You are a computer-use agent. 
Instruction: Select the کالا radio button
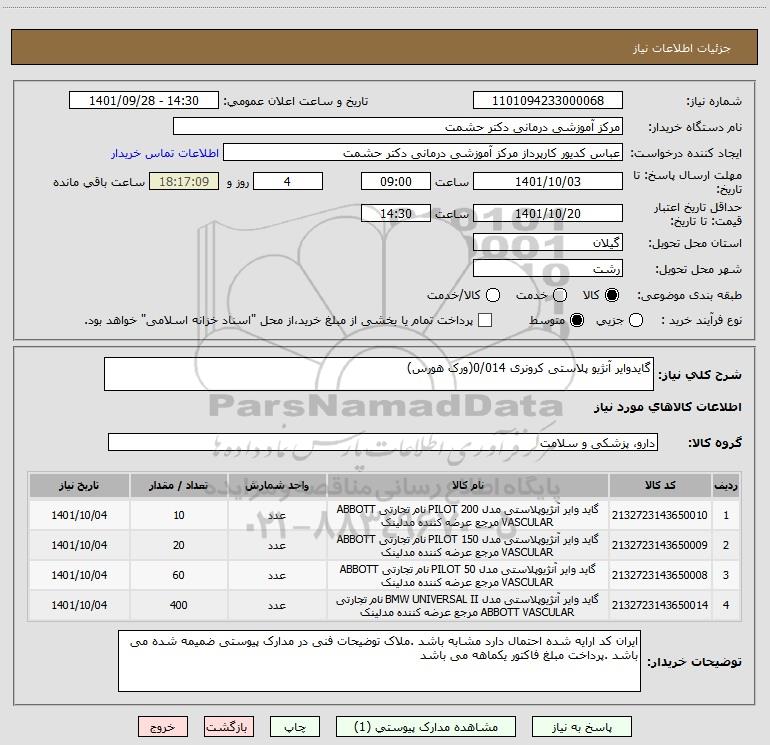(x=612, y=295)
